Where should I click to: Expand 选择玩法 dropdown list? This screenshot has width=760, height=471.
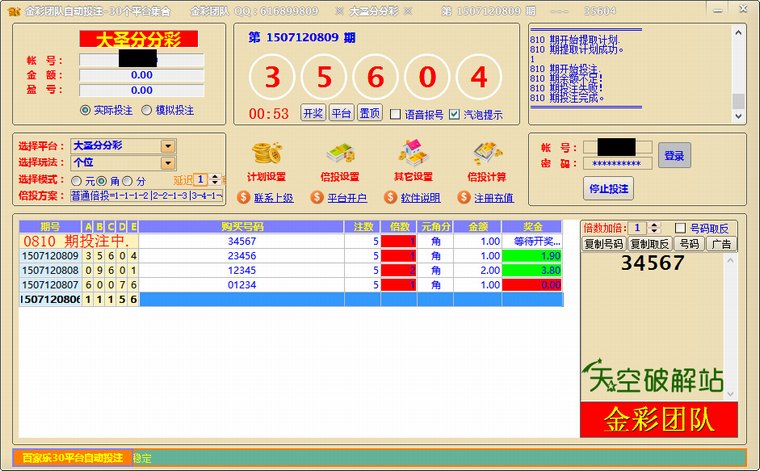click(168, 163)
